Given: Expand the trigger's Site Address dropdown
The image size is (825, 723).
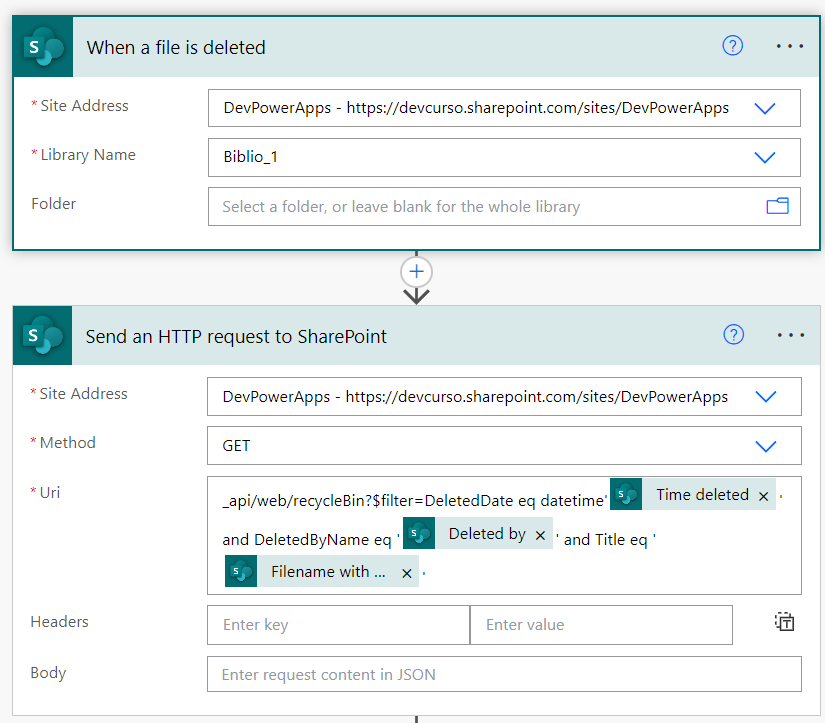Looking at the screenshot, I should pyautogui.click(x=764, y=108).
